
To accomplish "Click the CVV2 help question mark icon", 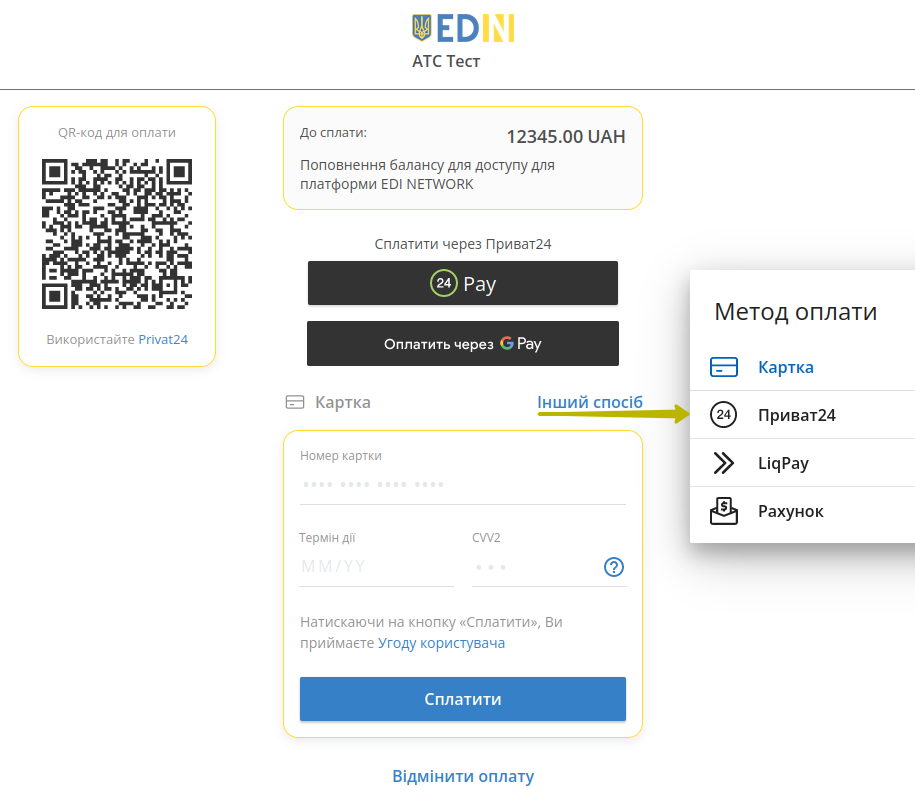I will coord(613,567).
